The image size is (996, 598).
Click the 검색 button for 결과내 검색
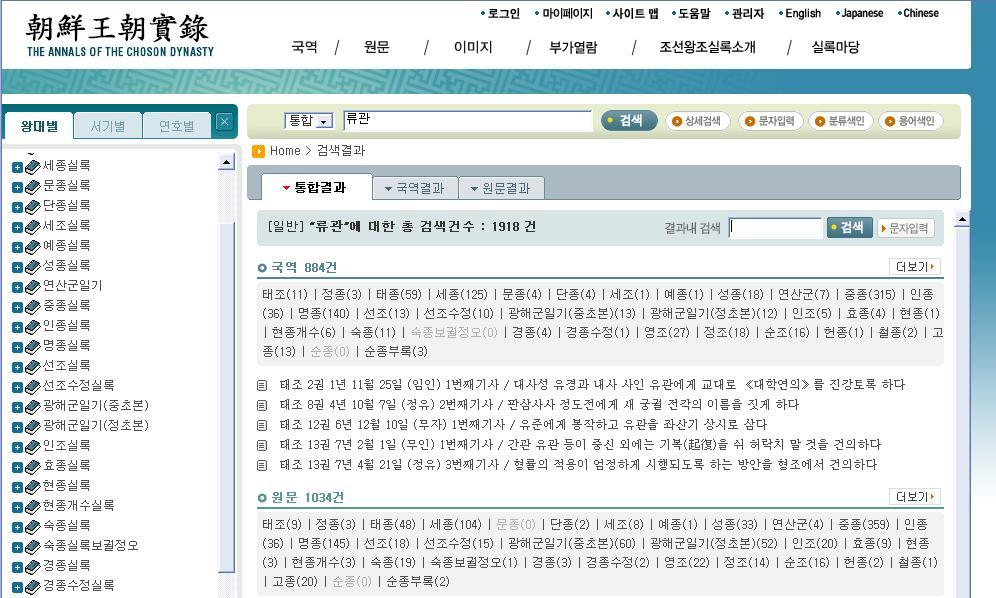[849, 228]
